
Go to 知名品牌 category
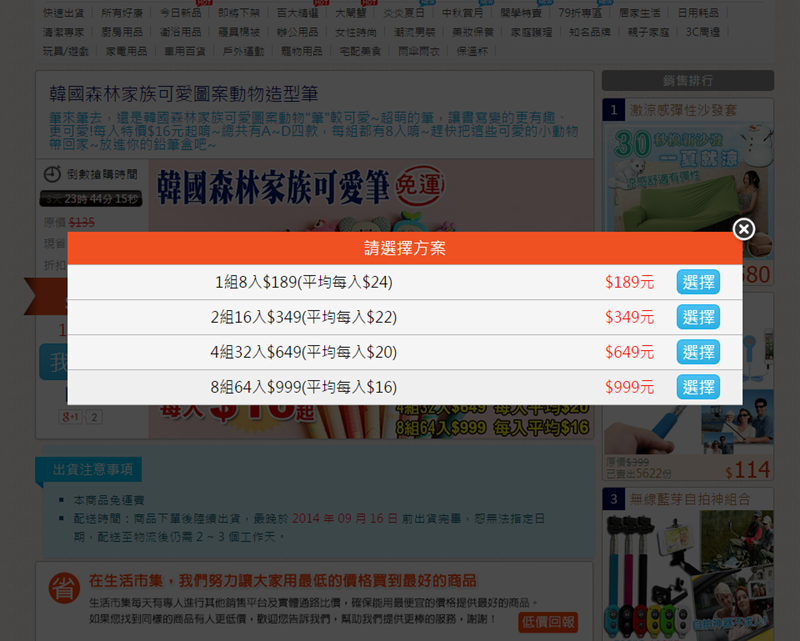click(590, 32)
